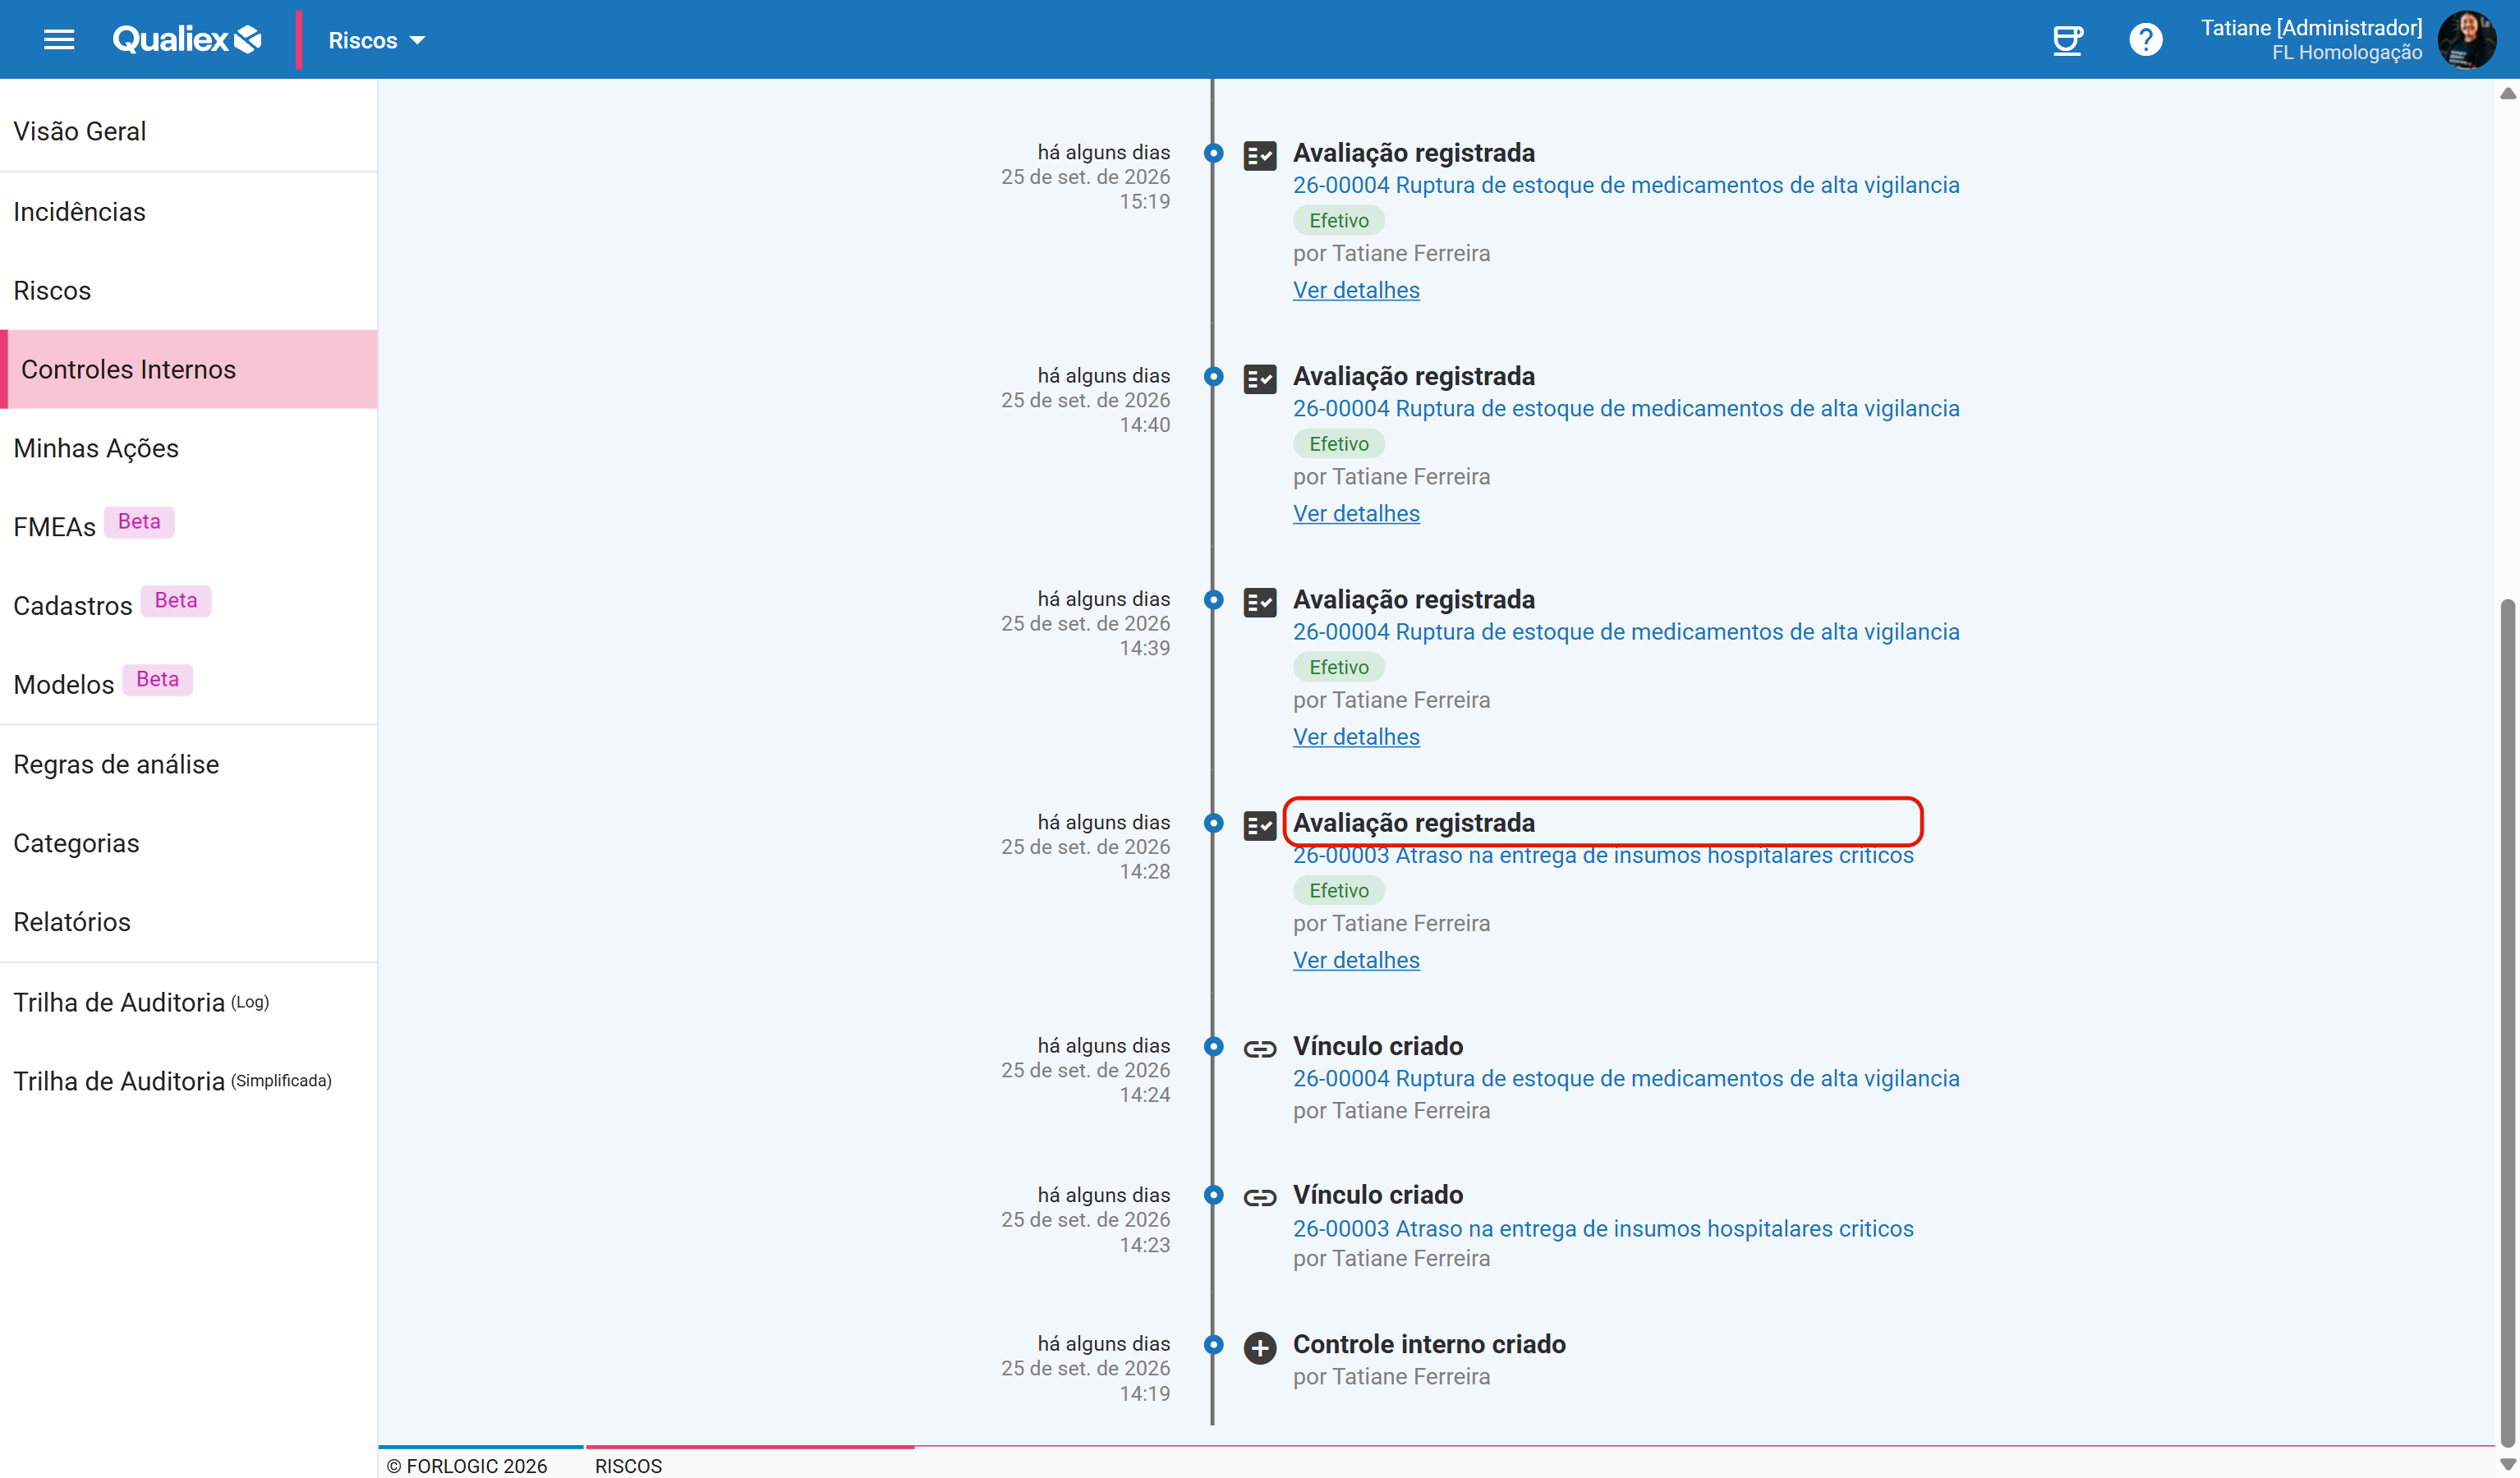Viewport: 2520px width, 1478px height.
Task: Click the user avatar photo
Action: [2467, 40]
